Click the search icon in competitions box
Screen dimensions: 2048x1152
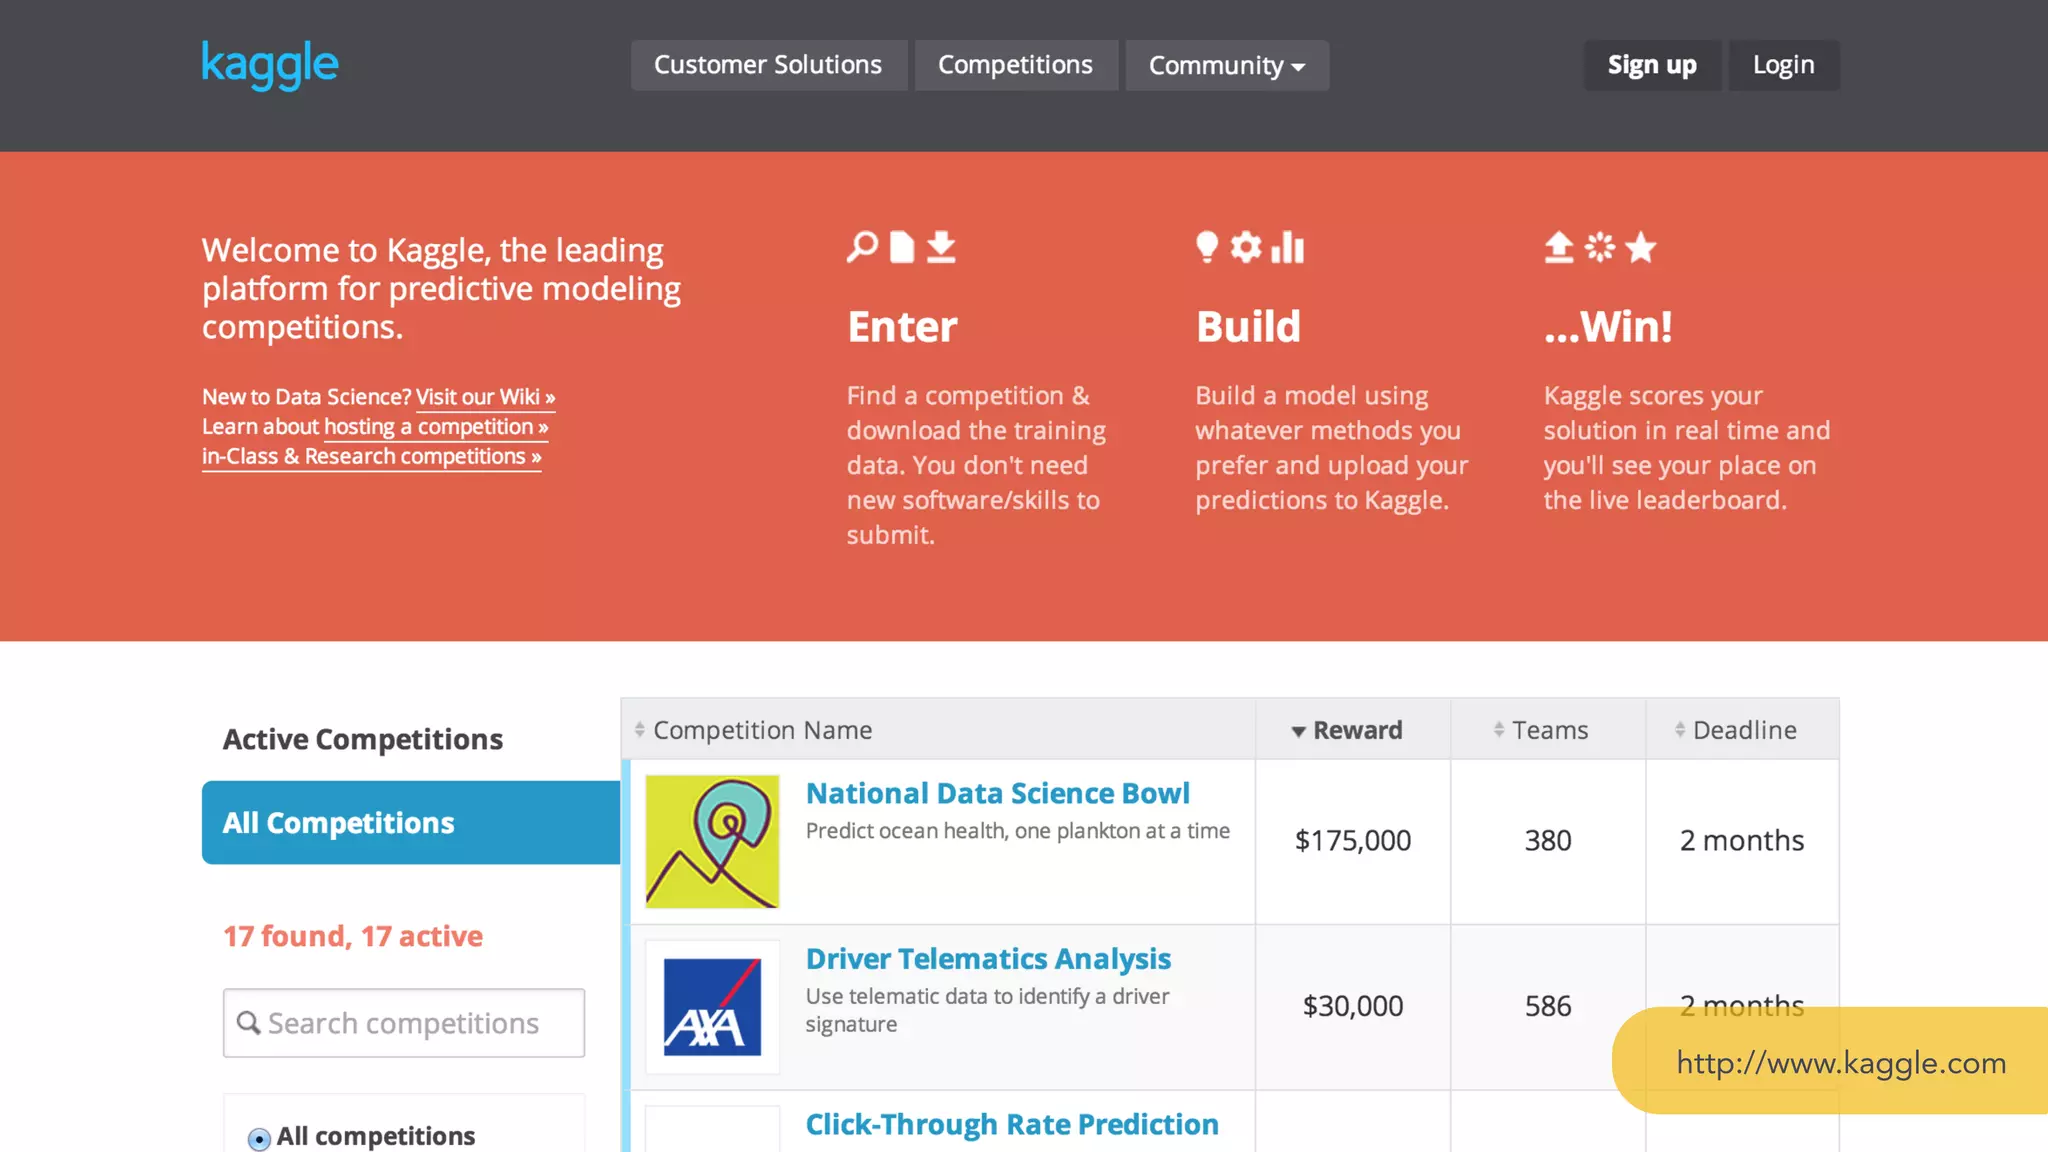click(x=248, y=1022)
